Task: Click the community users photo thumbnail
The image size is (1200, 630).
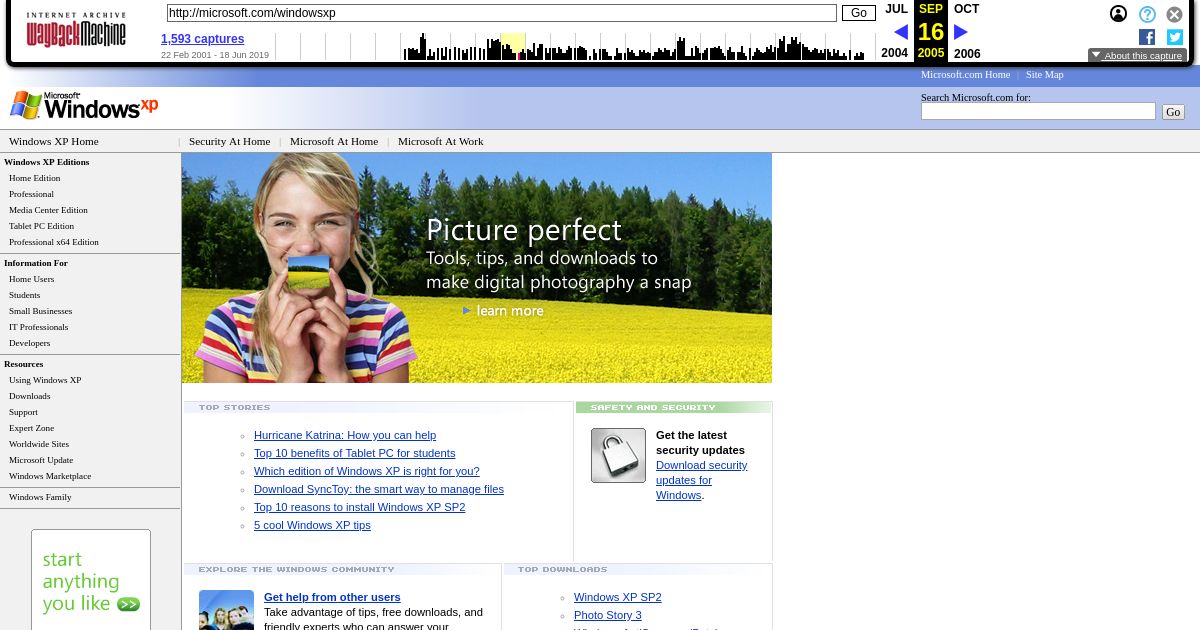Action: pyautogui.click(x=226, y=610)
